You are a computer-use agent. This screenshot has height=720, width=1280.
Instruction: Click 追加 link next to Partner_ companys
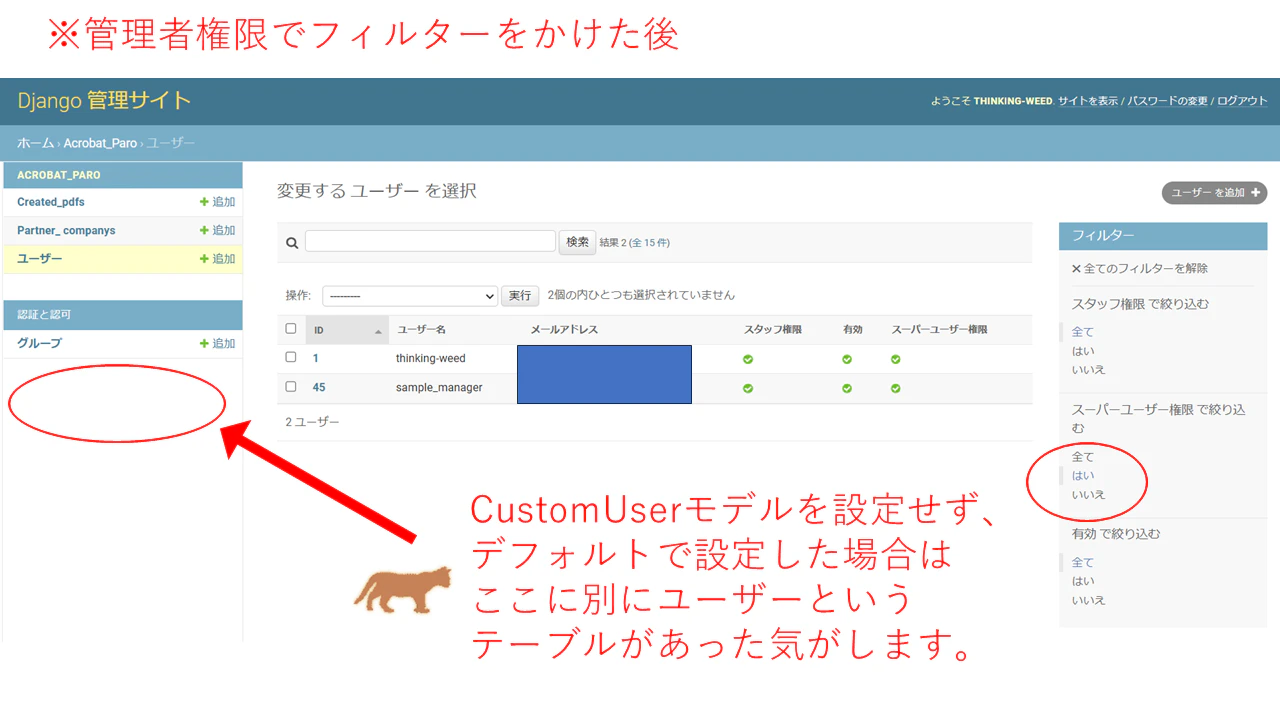[x=218, y=230]
